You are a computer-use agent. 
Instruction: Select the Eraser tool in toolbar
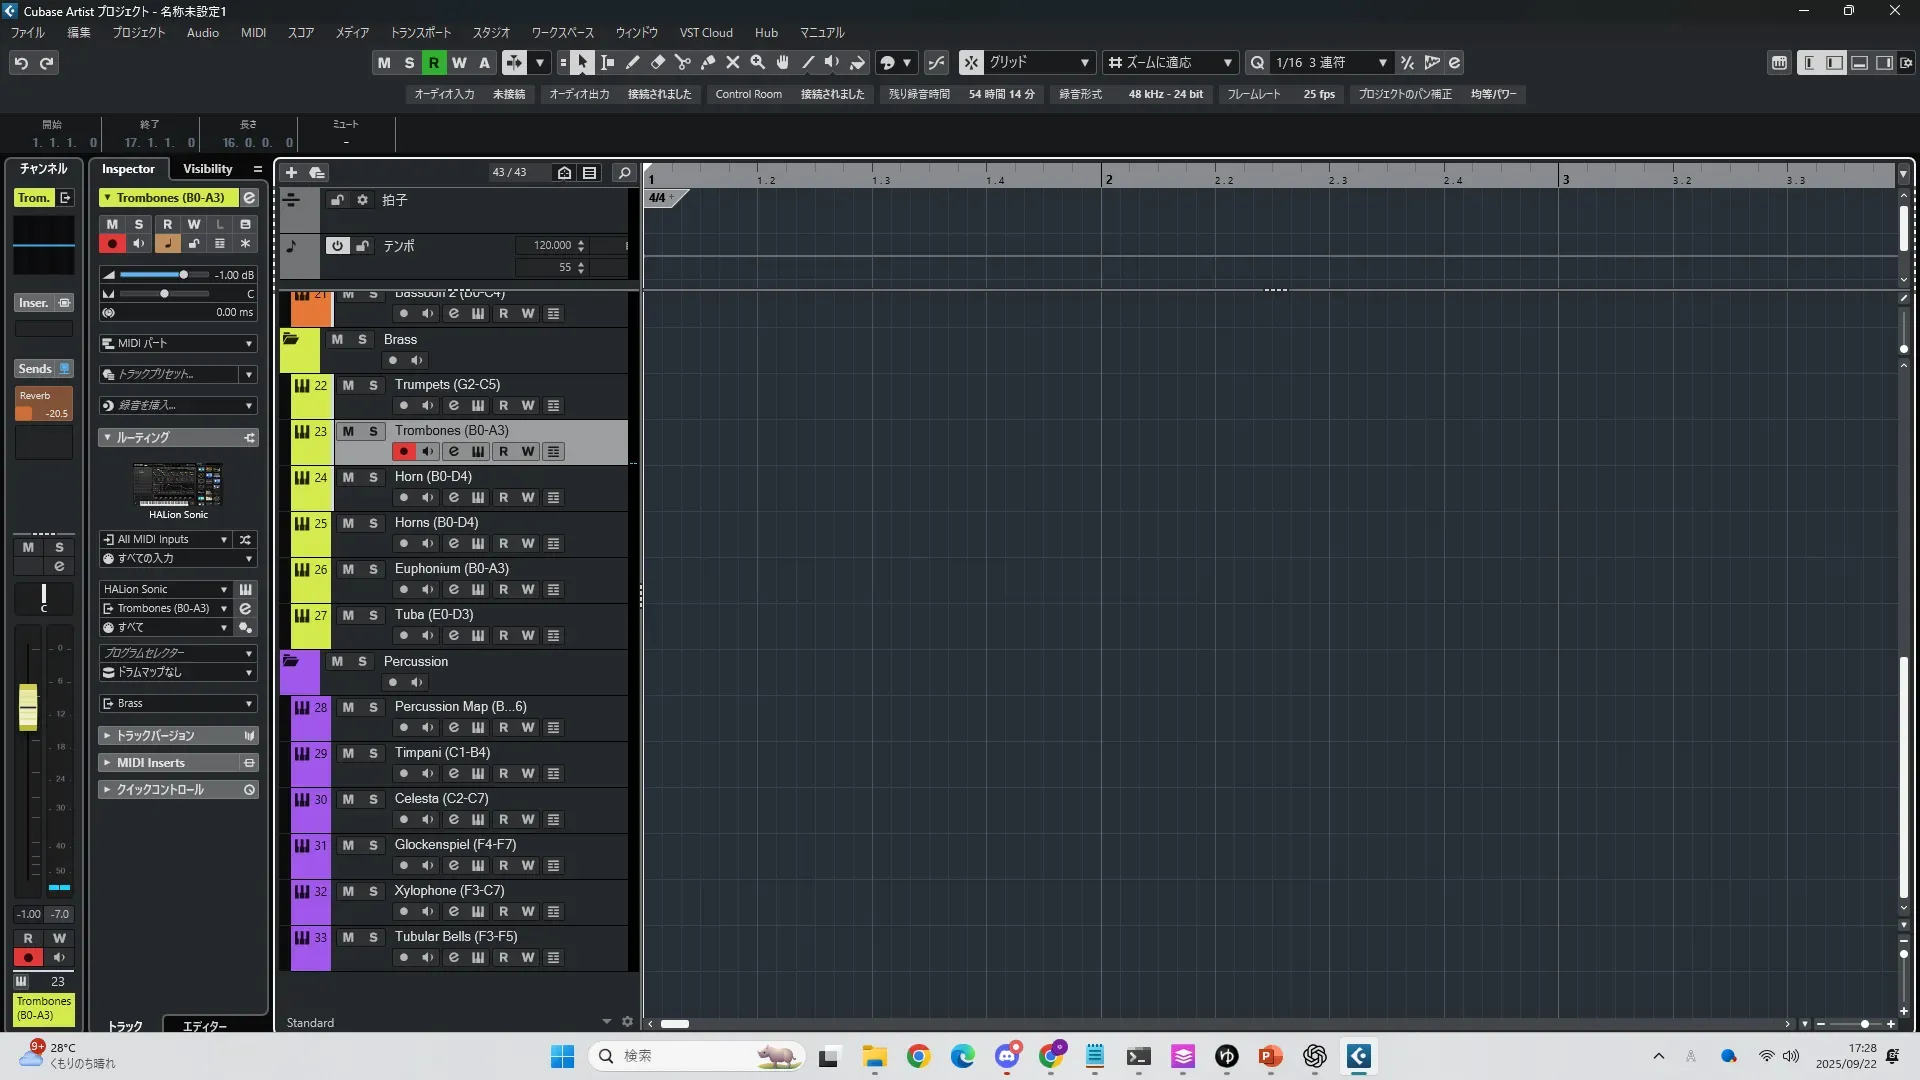(657, 63)
